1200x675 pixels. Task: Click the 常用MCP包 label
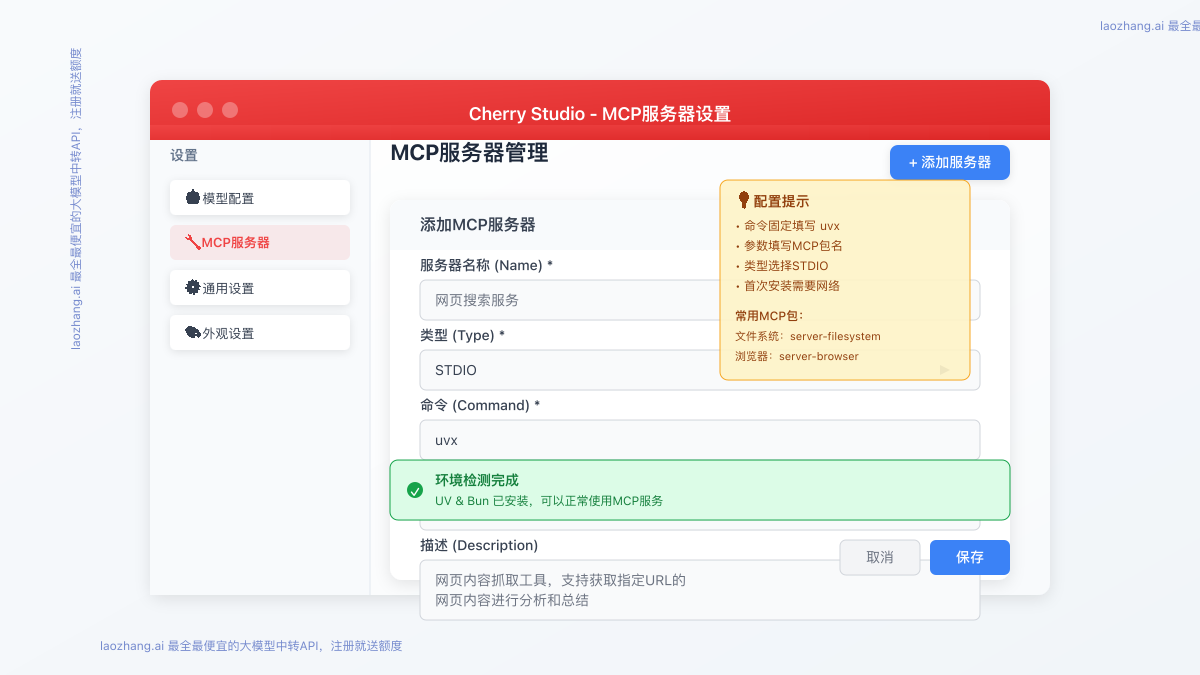(769, 316)
